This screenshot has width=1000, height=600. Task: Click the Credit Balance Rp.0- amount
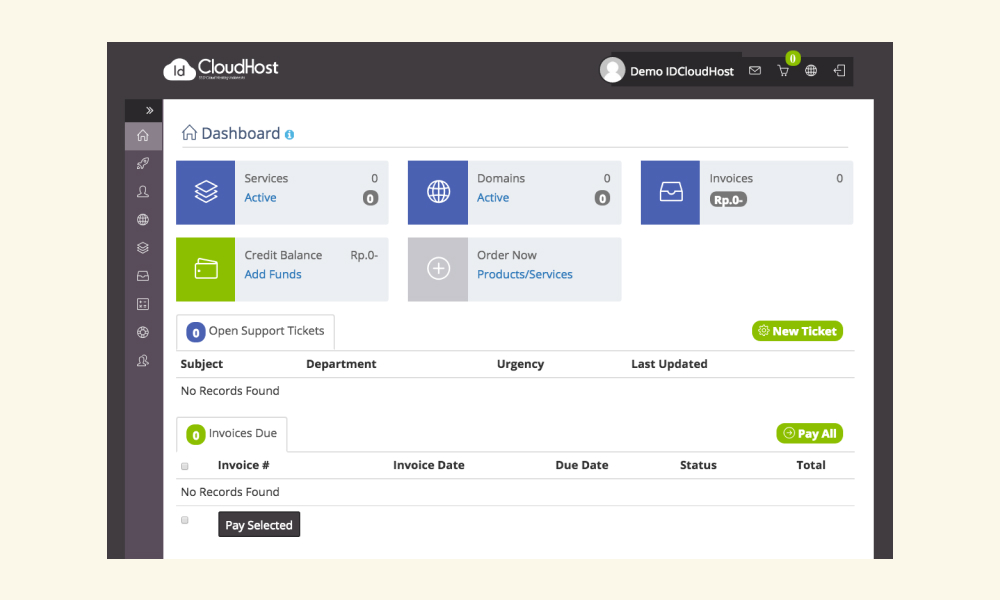(364, 255)
